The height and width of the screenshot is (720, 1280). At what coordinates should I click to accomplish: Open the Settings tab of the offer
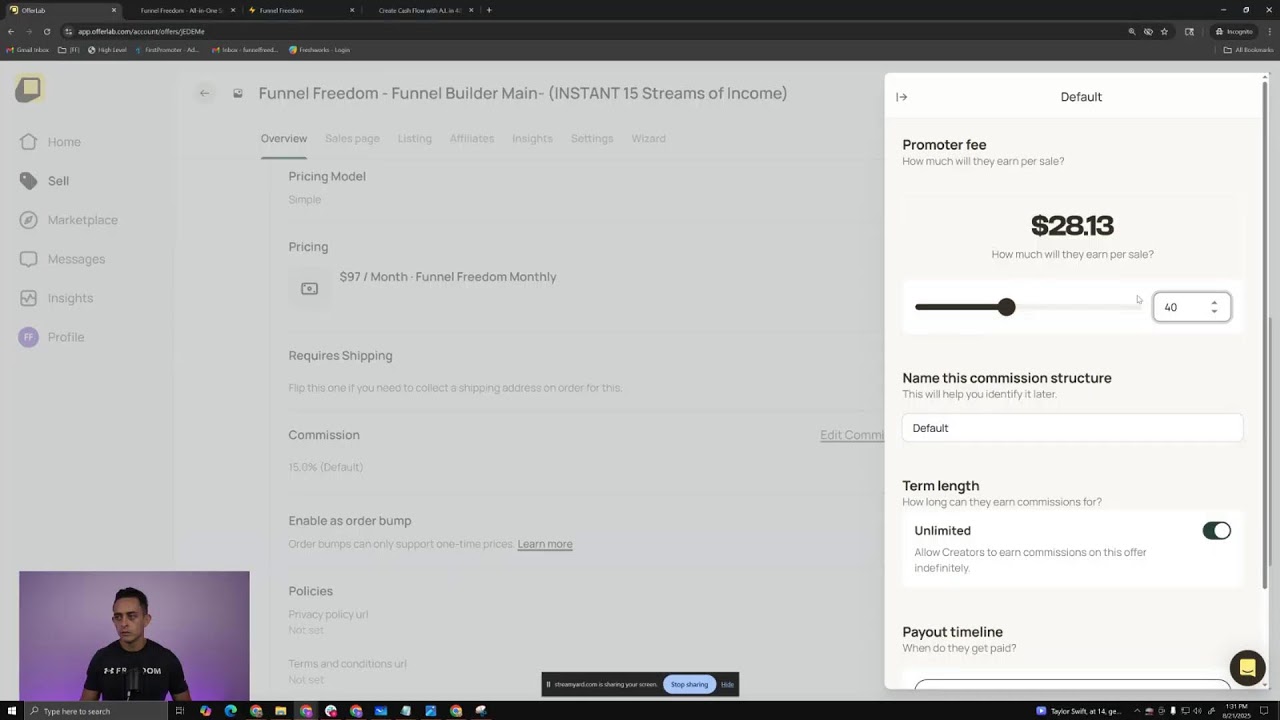pos(592,139)
